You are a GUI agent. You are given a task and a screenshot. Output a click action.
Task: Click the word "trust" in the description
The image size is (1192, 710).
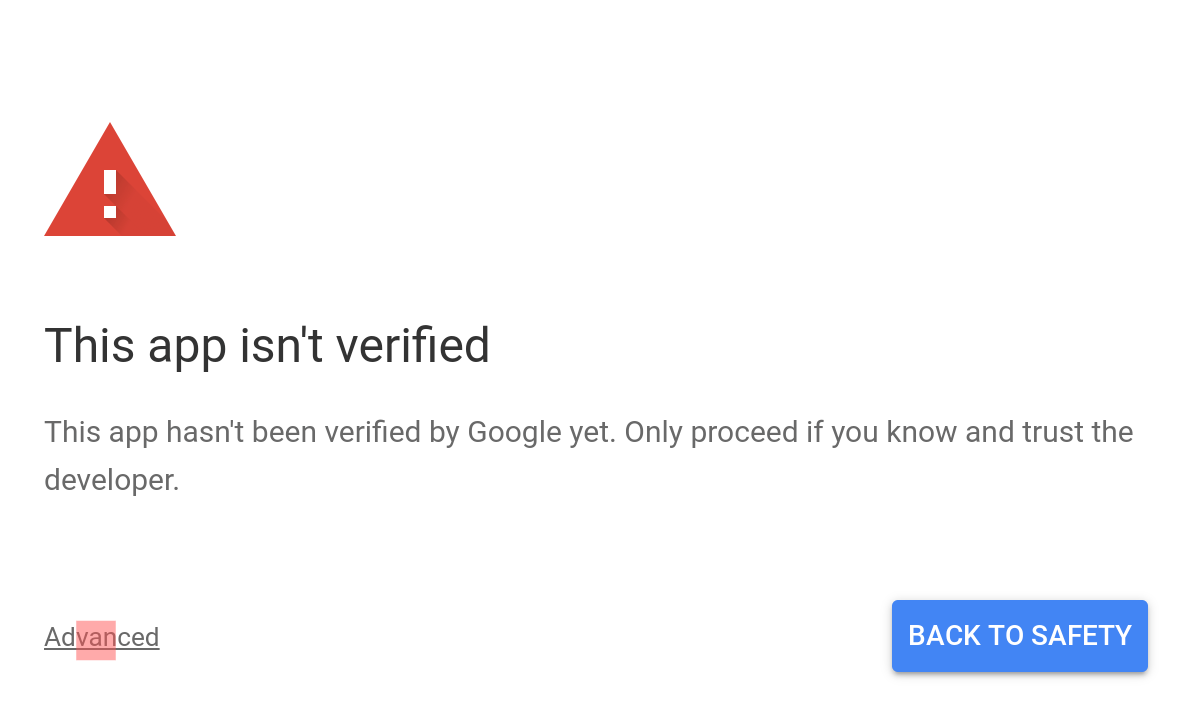pos(1054,433)
